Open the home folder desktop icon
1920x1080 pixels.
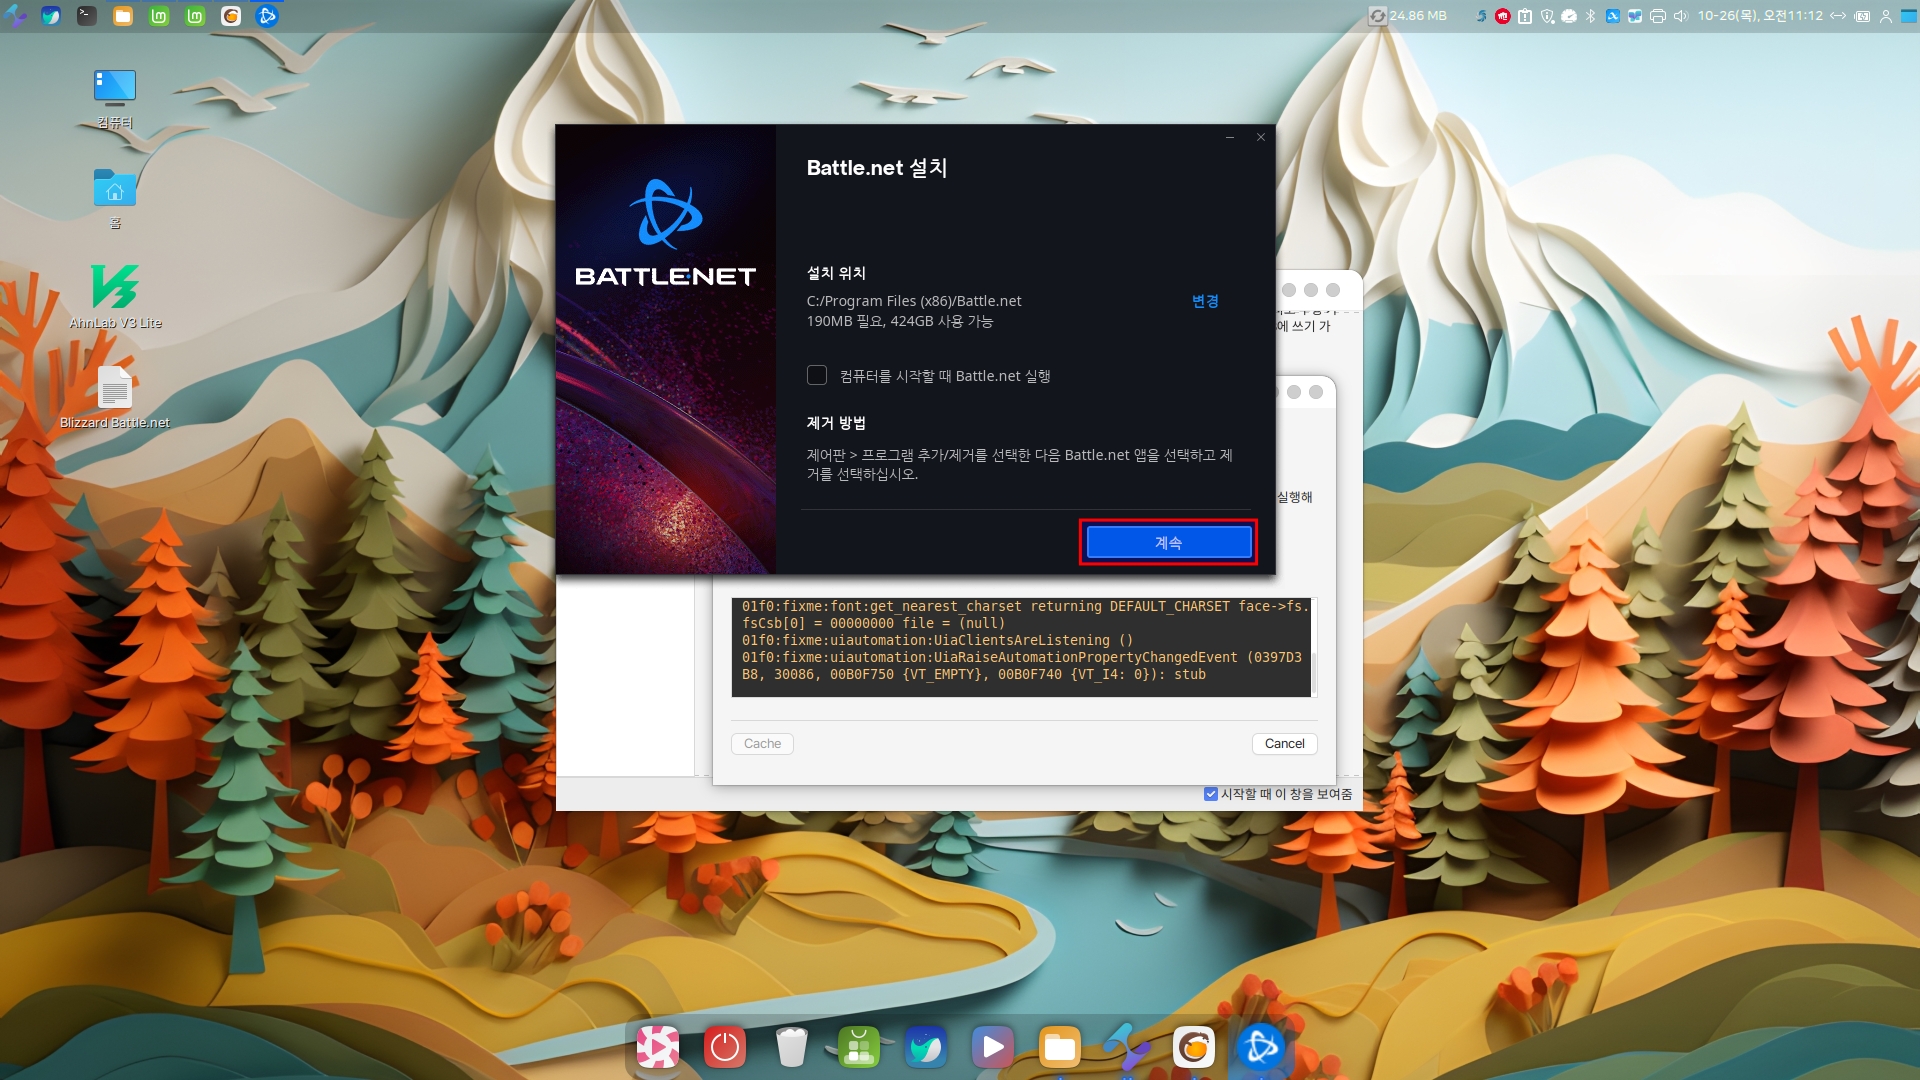tap(115, 189)
